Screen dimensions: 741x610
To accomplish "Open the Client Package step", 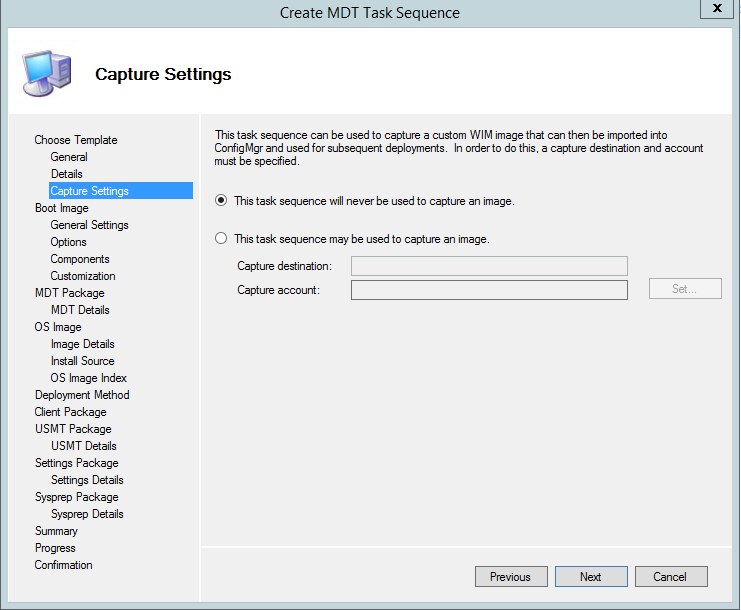I will [x=70, y=412].
